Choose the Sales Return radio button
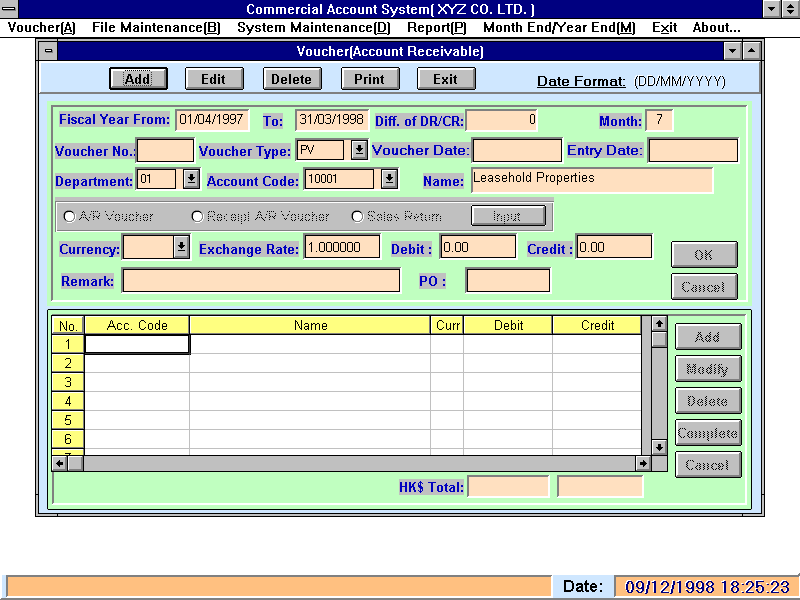 (357, 216)
